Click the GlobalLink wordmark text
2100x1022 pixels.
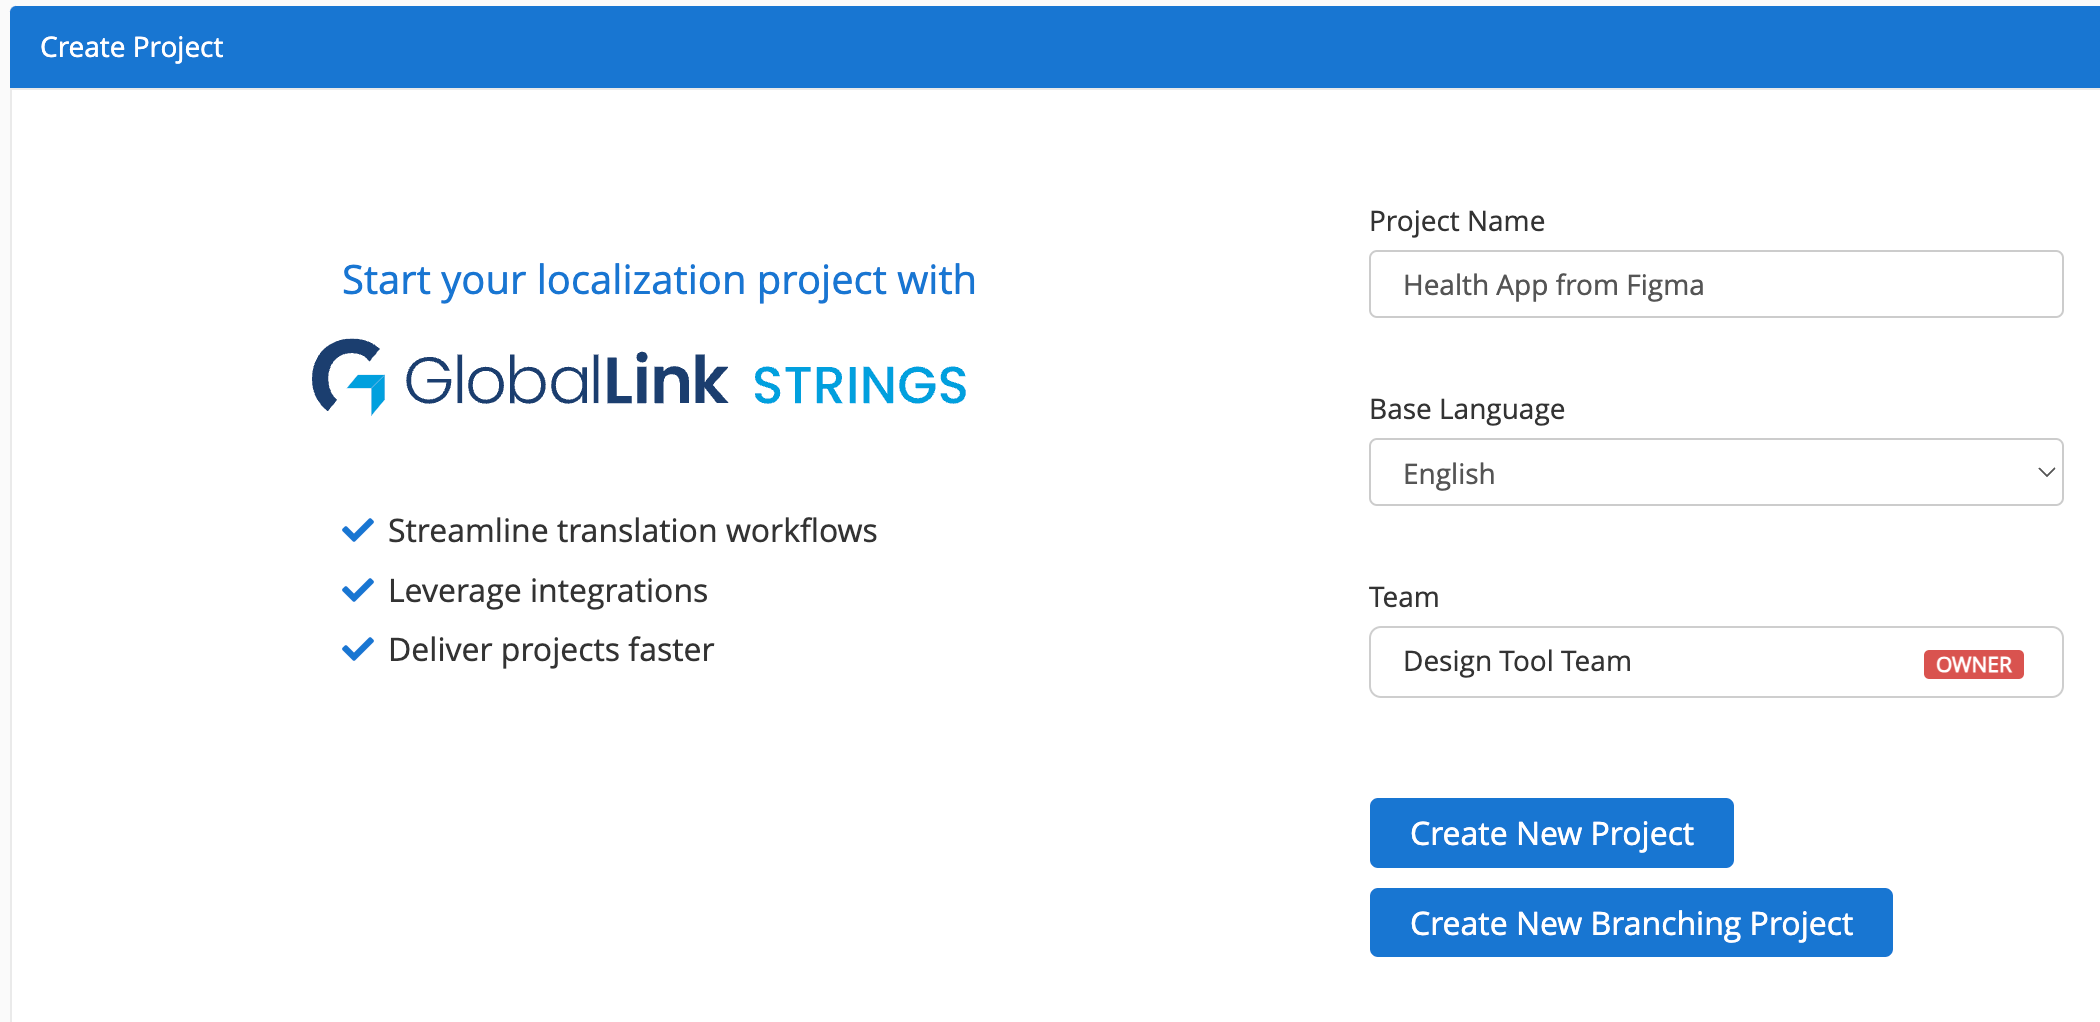[566, 379]
